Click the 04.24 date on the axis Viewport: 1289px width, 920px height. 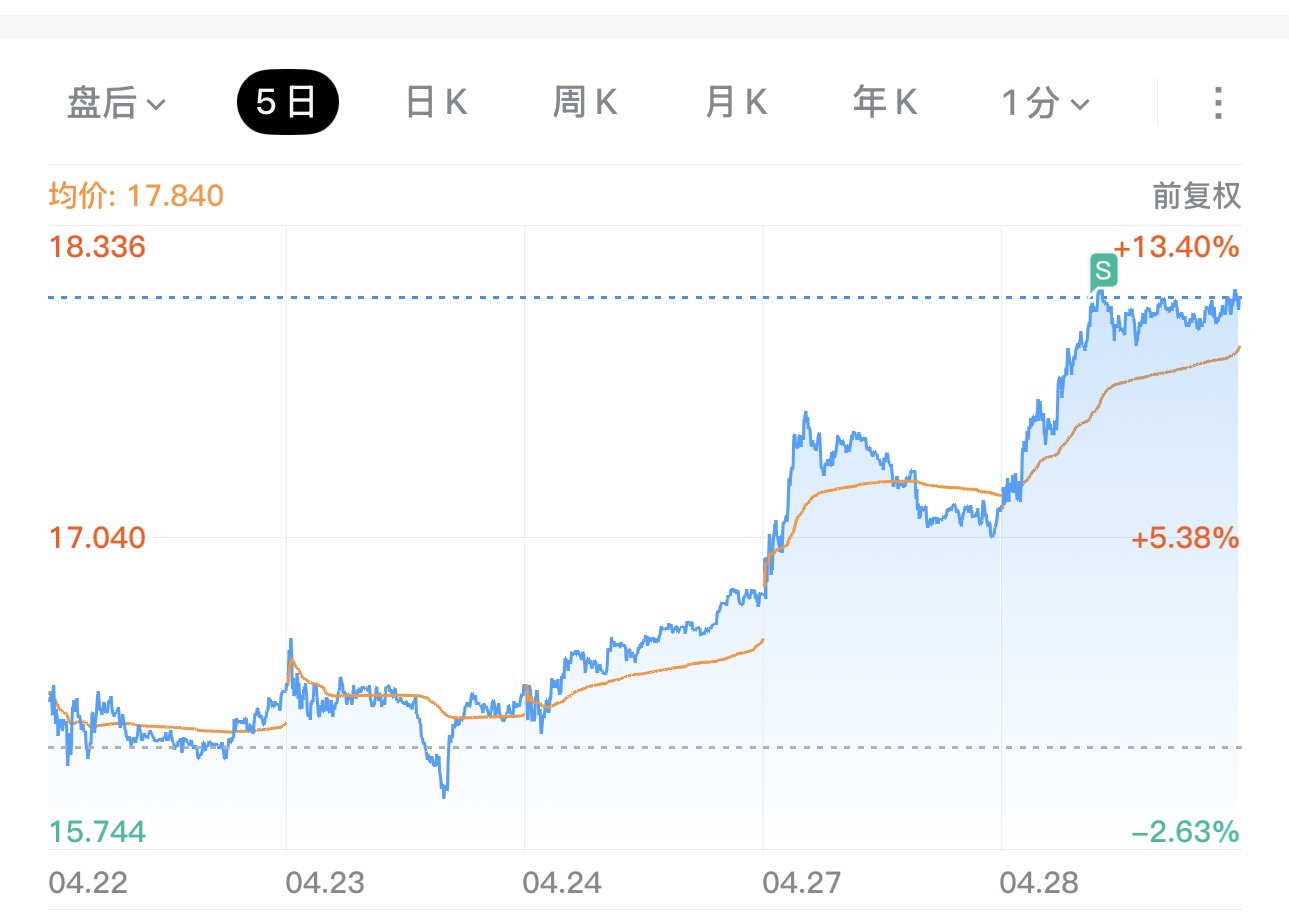pos(563,883)
